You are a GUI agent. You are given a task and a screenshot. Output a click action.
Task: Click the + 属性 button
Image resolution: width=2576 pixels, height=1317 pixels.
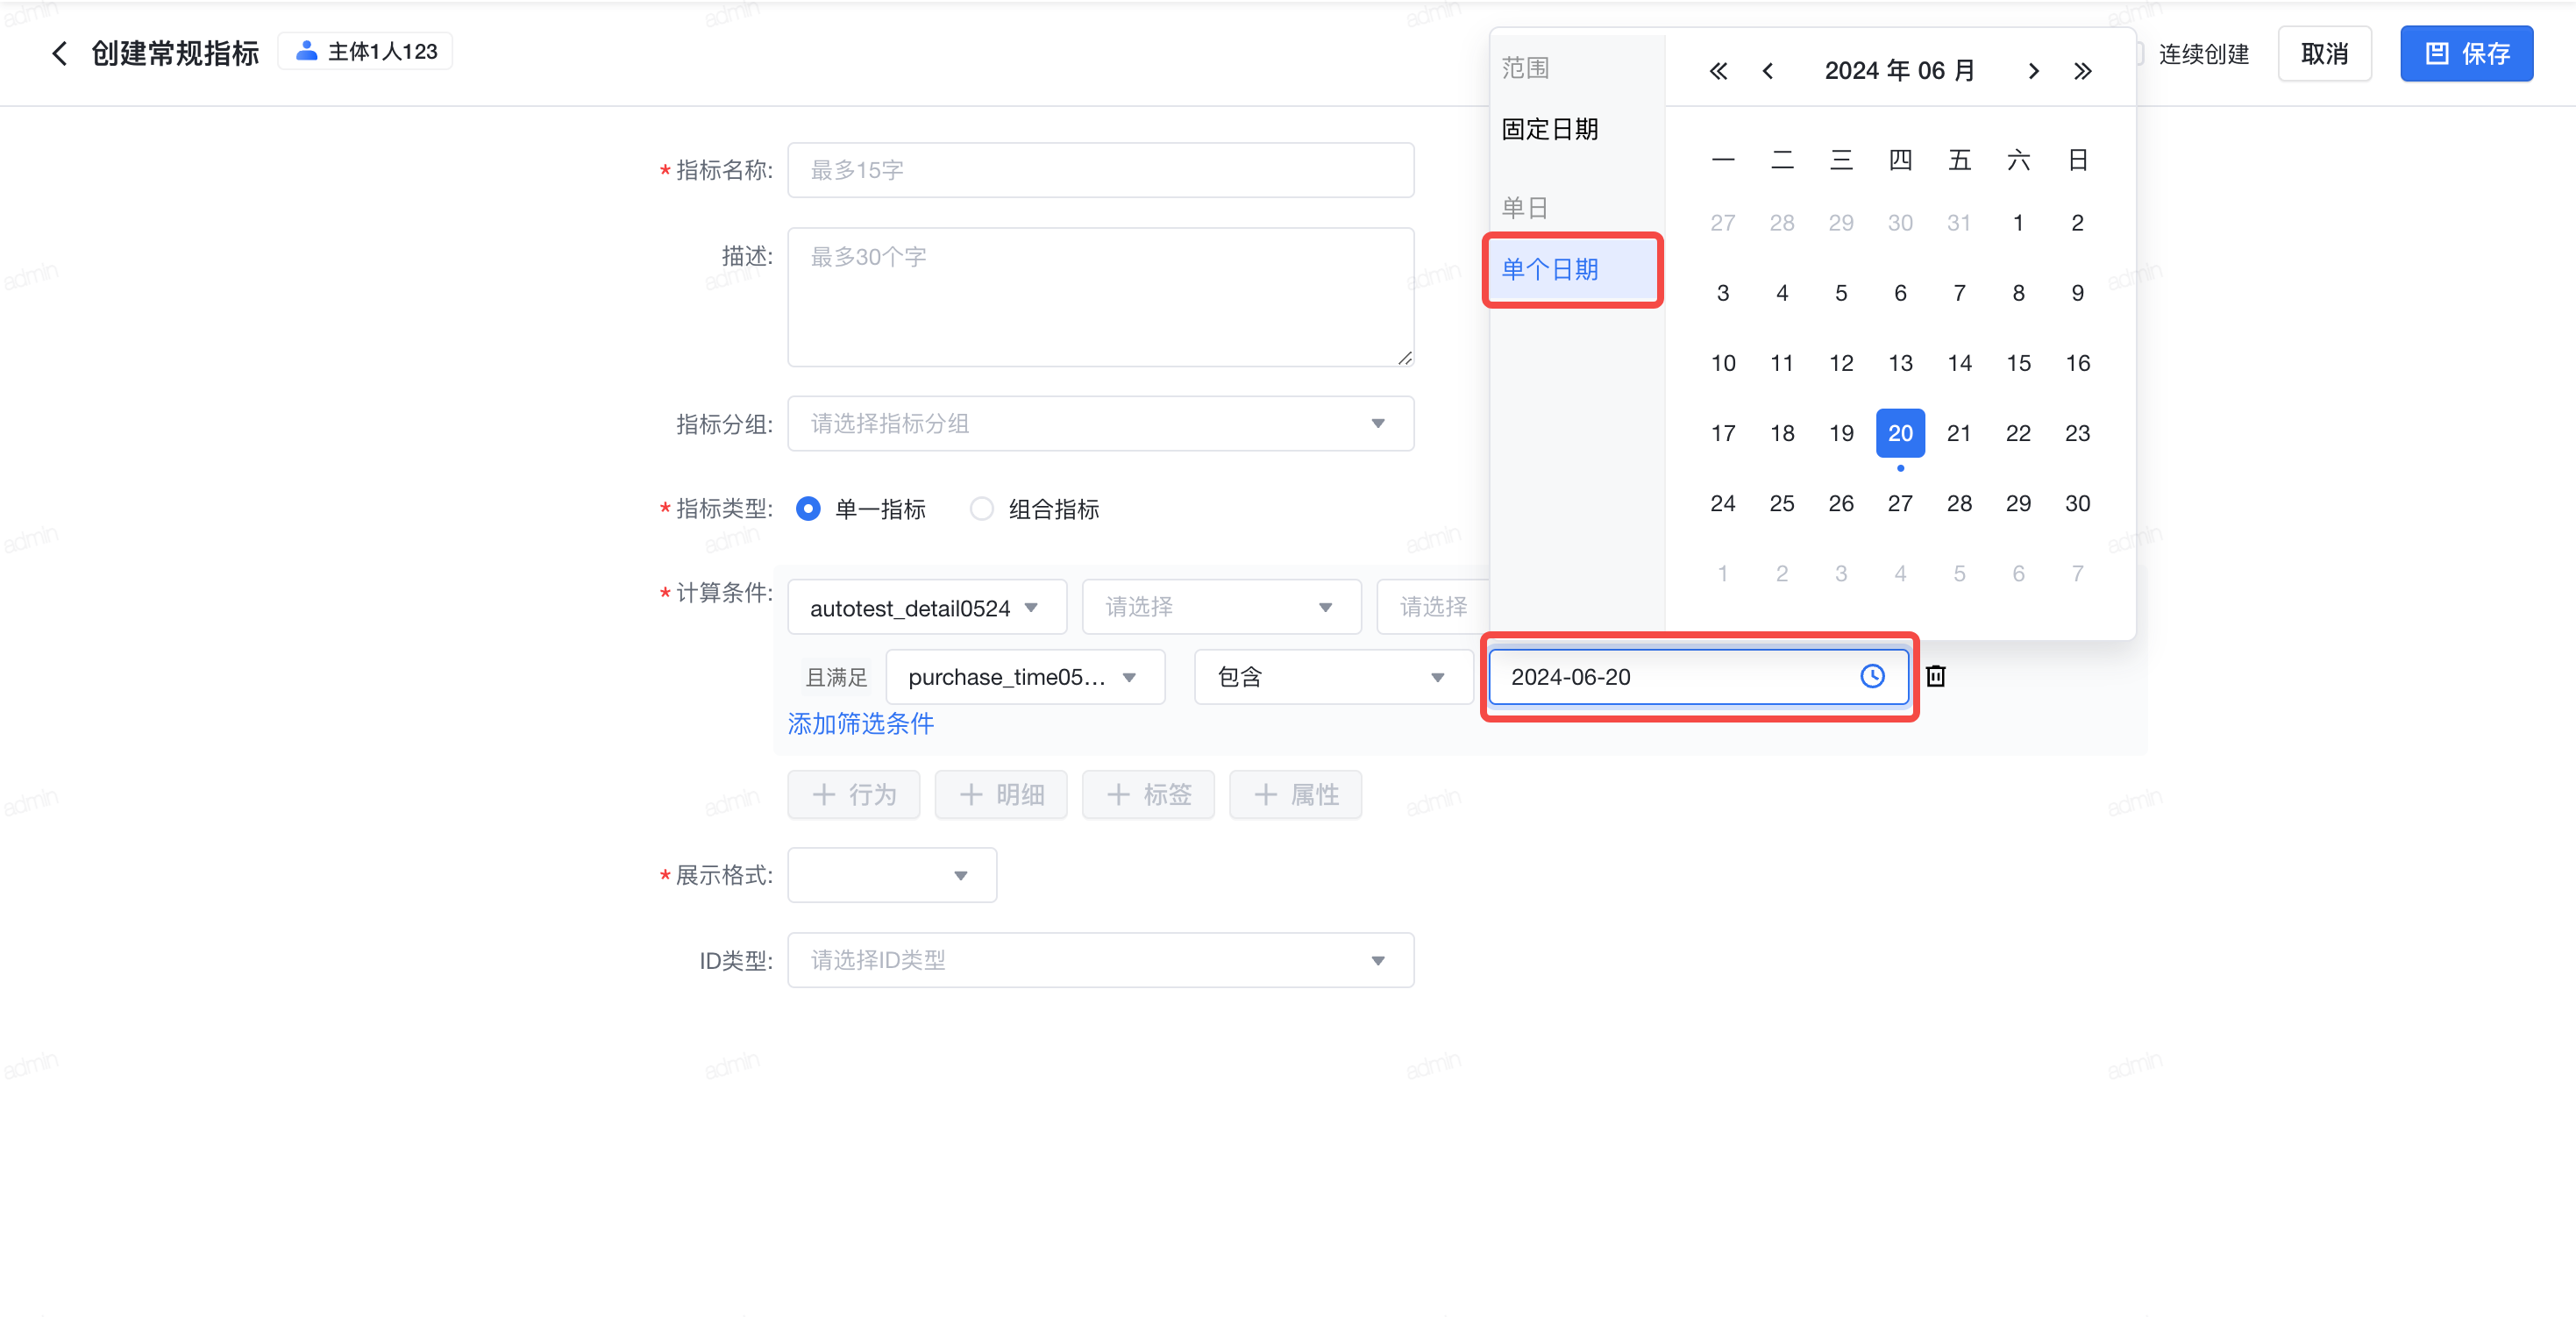click(x=1295, y=795)
